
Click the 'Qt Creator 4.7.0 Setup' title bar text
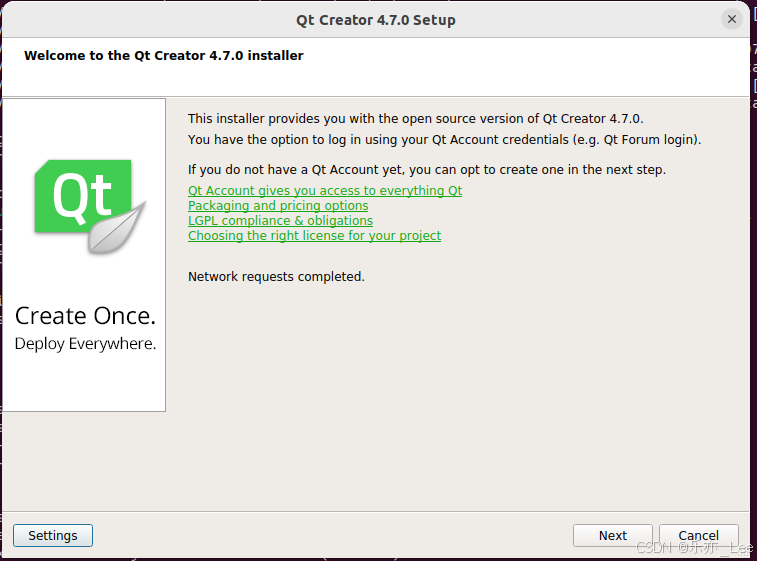click(376, 20)
